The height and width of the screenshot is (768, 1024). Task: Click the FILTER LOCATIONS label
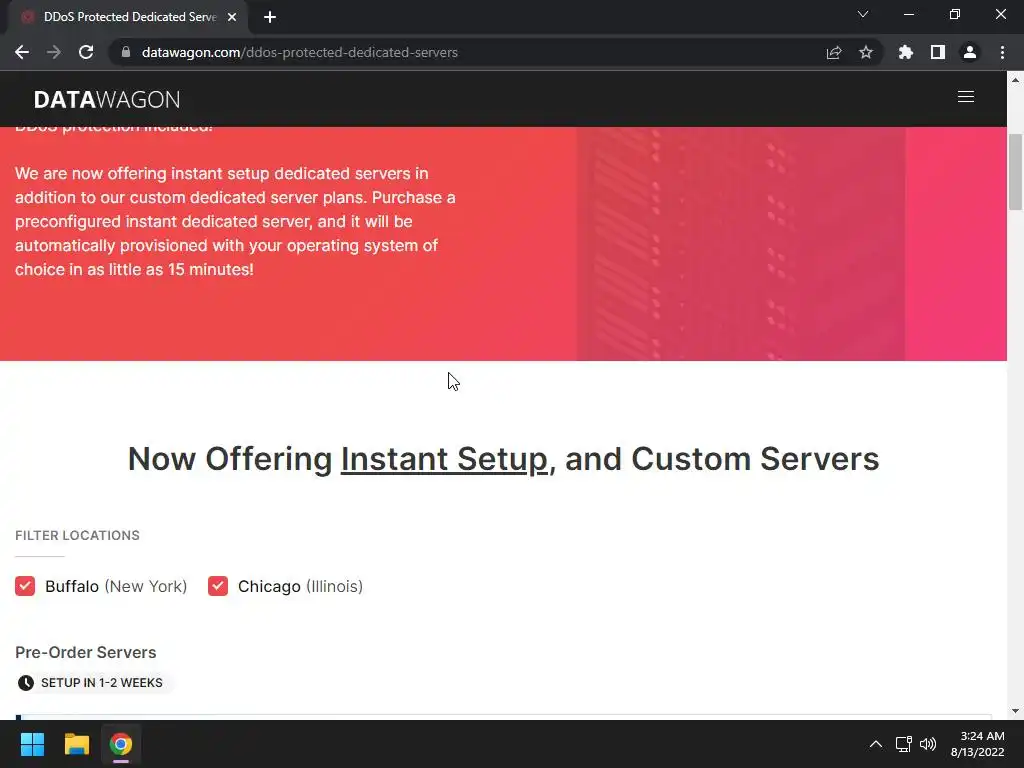click(77, 536)
